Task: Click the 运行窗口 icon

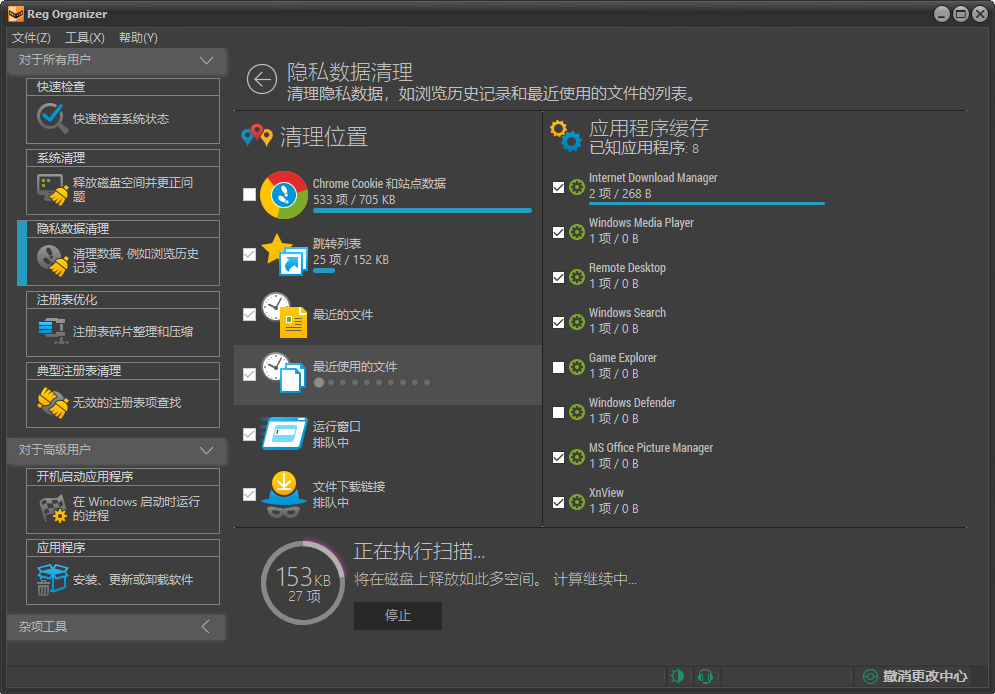Action: click(x=284, y=434)
